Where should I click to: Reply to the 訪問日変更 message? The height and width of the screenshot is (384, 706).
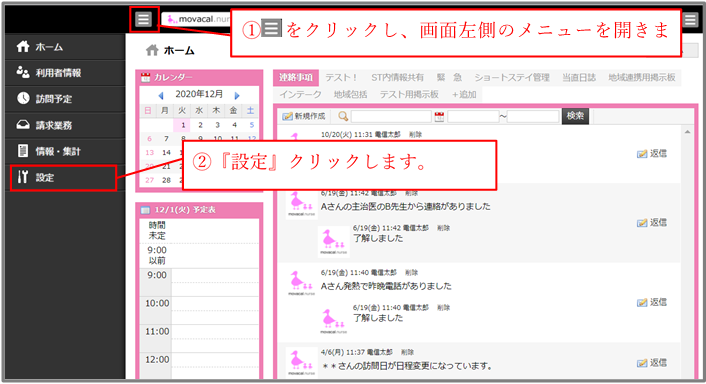tap(652, 363)
